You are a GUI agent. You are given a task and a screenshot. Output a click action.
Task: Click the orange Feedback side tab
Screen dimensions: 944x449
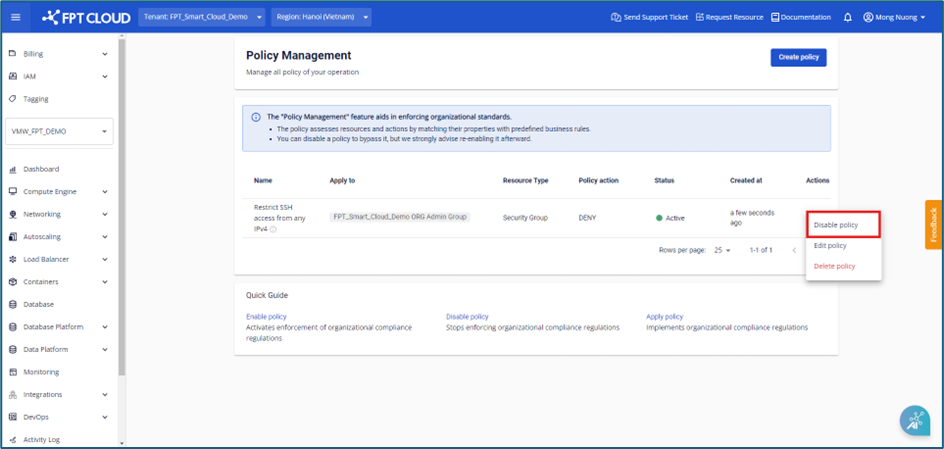933,225
